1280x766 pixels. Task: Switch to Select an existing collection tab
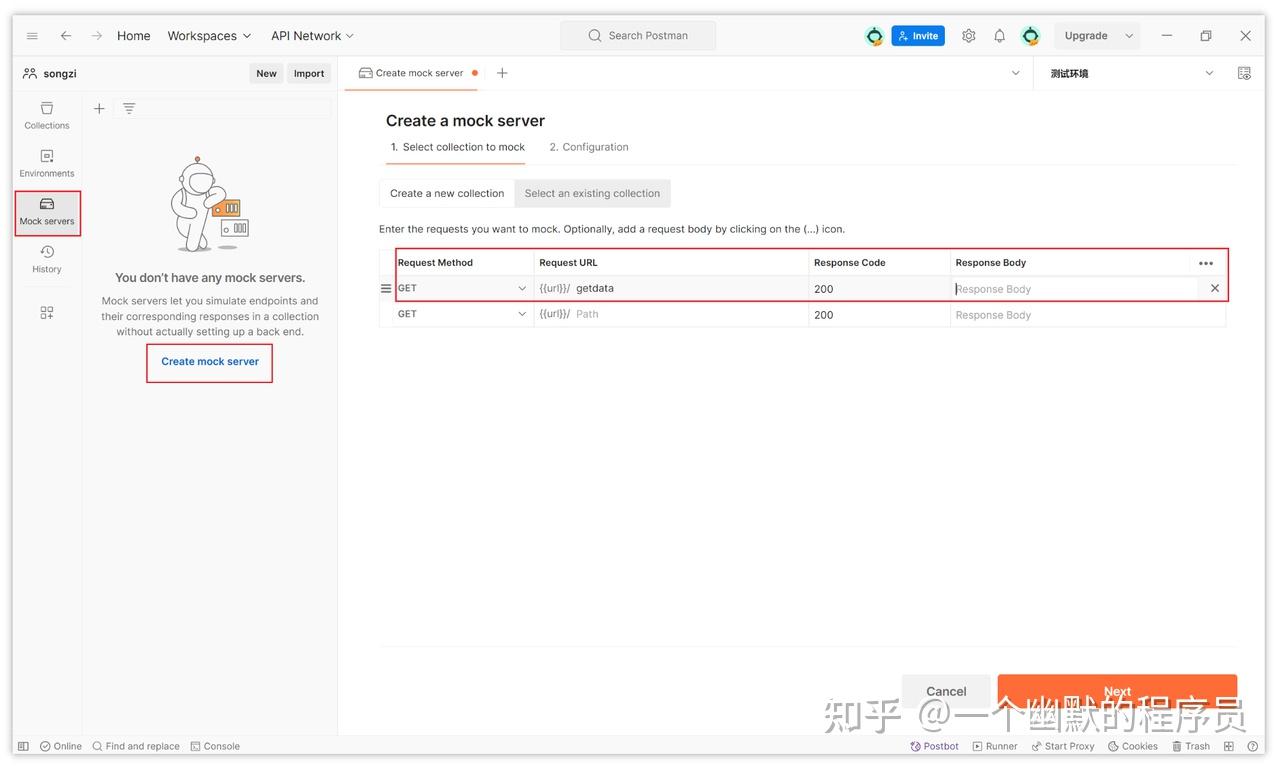click(x=592, y=193)
